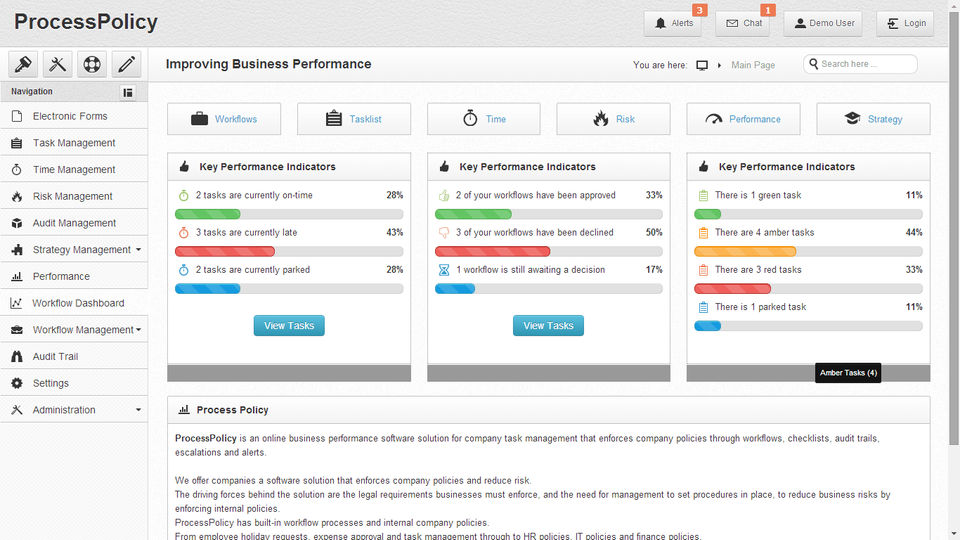Open Audit Trail in the sidebar
Image resolution: width=960 pixels, height=540 pixels.
point(55,357)
